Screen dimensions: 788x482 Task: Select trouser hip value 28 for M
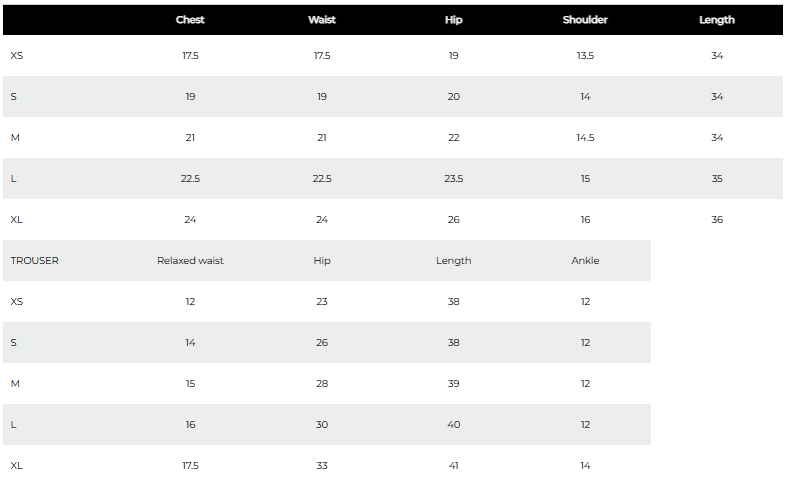pos(322,383)
